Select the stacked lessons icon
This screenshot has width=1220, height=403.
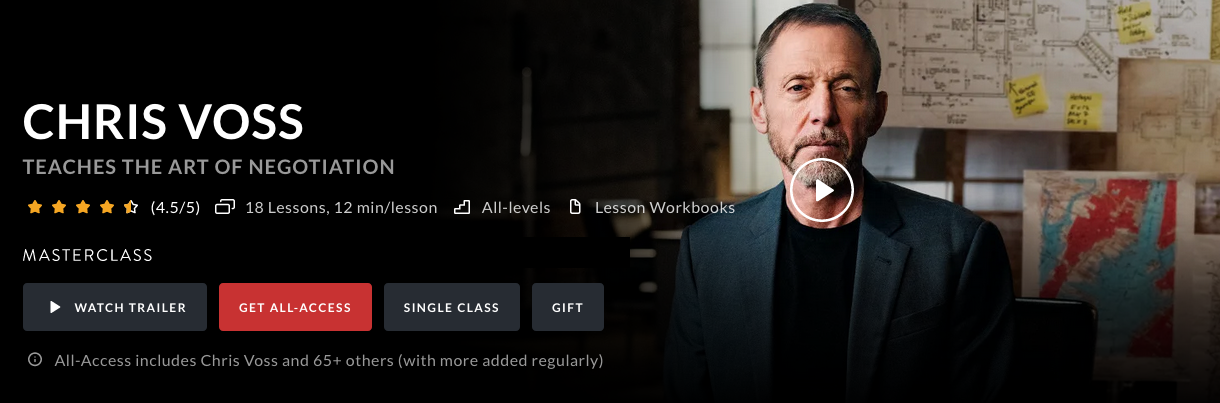[x=225, y=207]
